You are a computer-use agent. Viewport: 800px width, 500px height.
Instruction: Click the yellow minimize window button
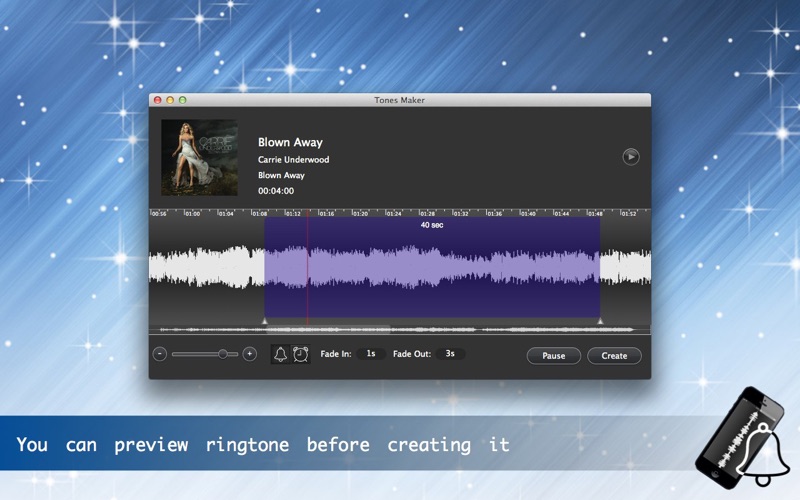(170, 100)
